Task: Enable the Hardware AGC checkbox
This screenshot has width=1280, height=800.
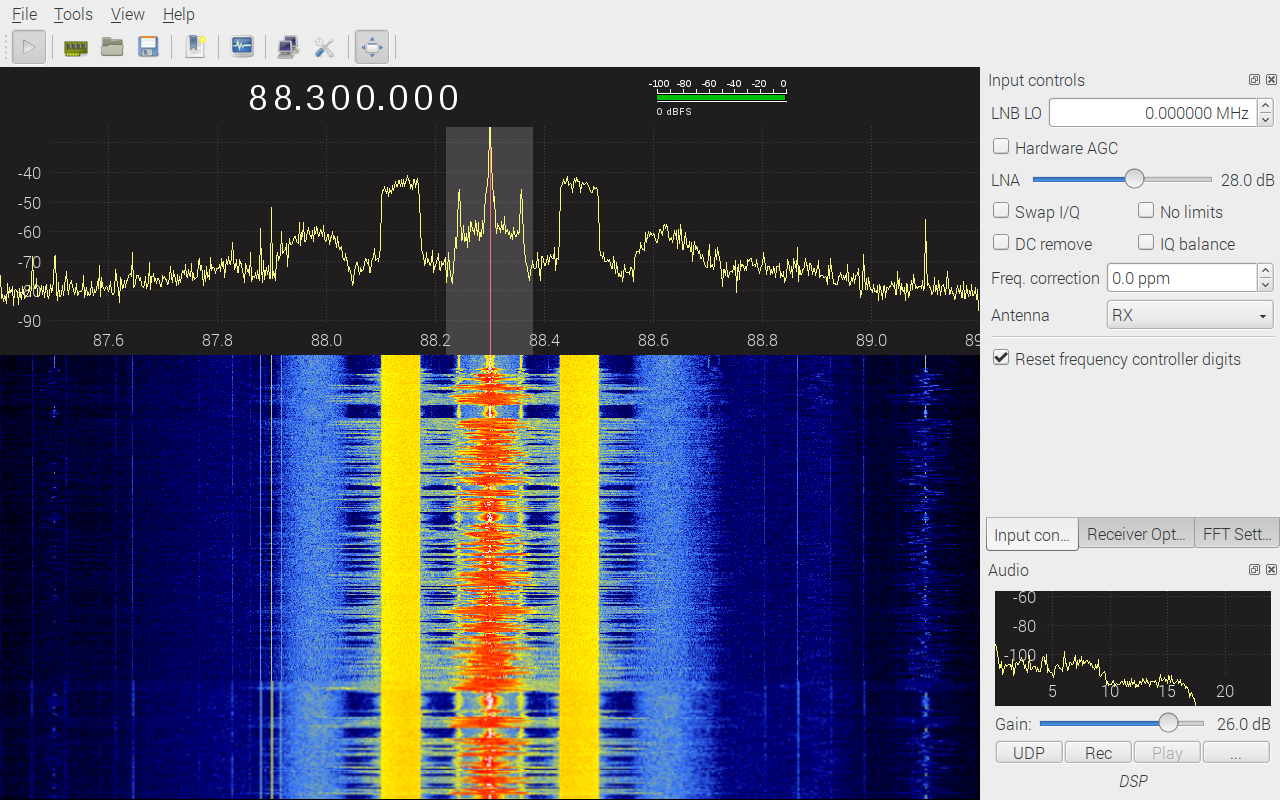Action: tap(1001, 147)
